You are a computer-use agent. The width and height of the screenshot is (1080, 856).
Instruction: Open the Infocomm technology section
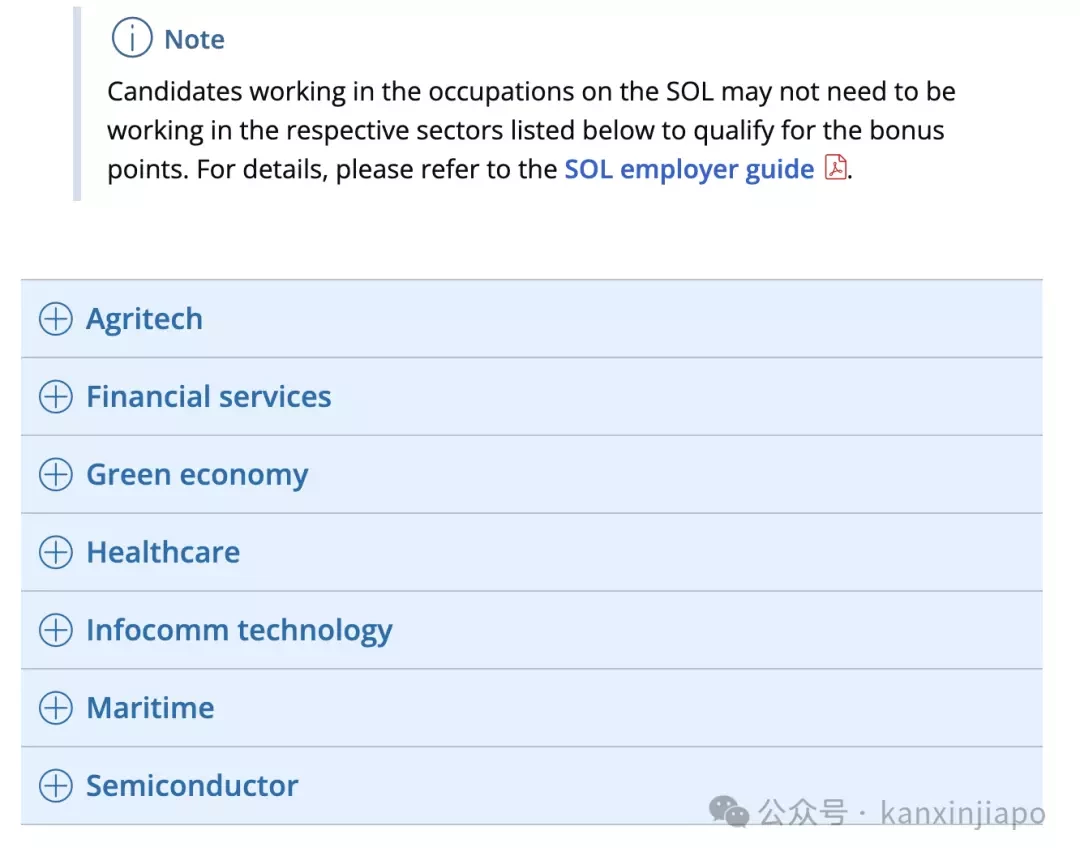(x=532, y=630)
